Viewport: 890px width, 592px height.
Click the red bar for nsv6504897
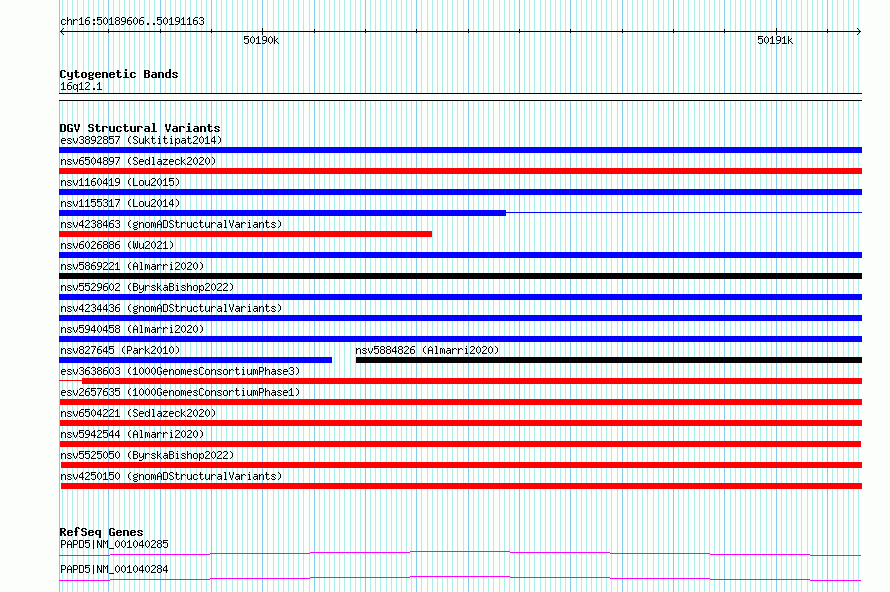click(460, 171)
